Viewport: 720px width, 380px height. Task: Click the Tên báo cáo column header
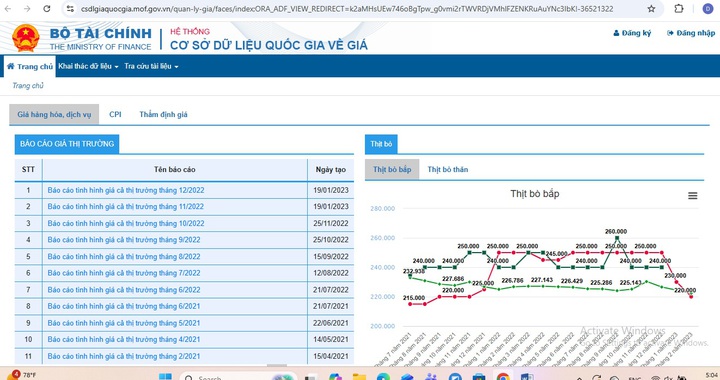point(174,170)
